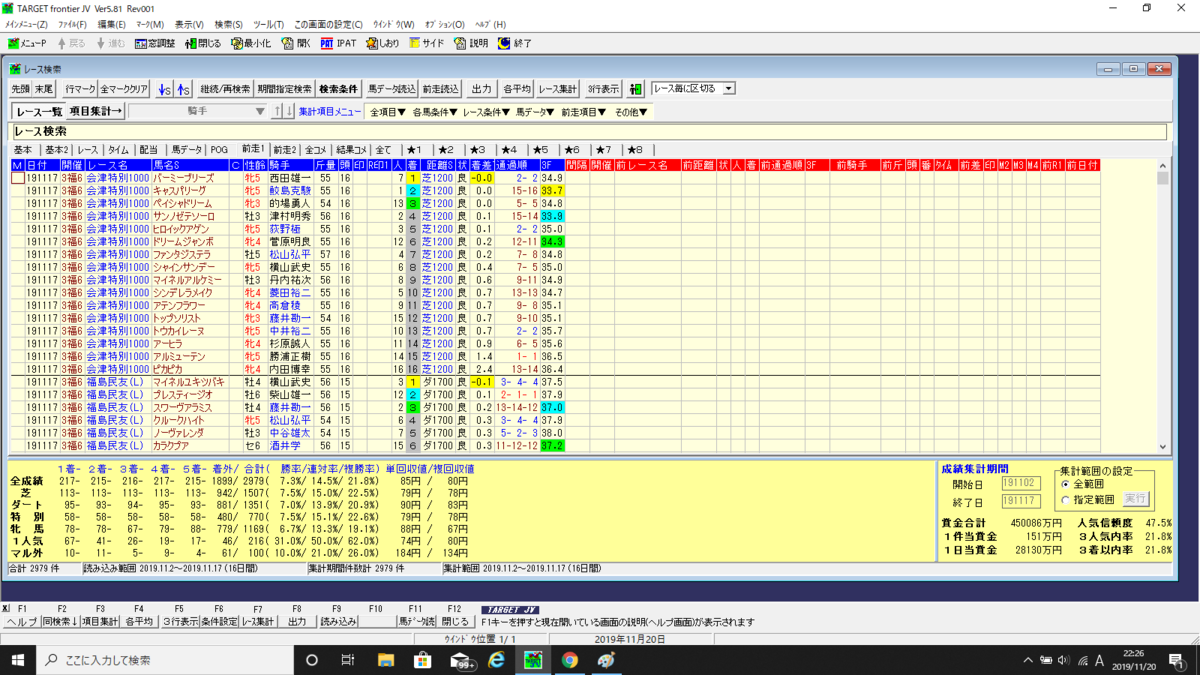Screen dimensions: 1200x675
Task: Open メニューP main menu toolbar icon
Action: 28,43
